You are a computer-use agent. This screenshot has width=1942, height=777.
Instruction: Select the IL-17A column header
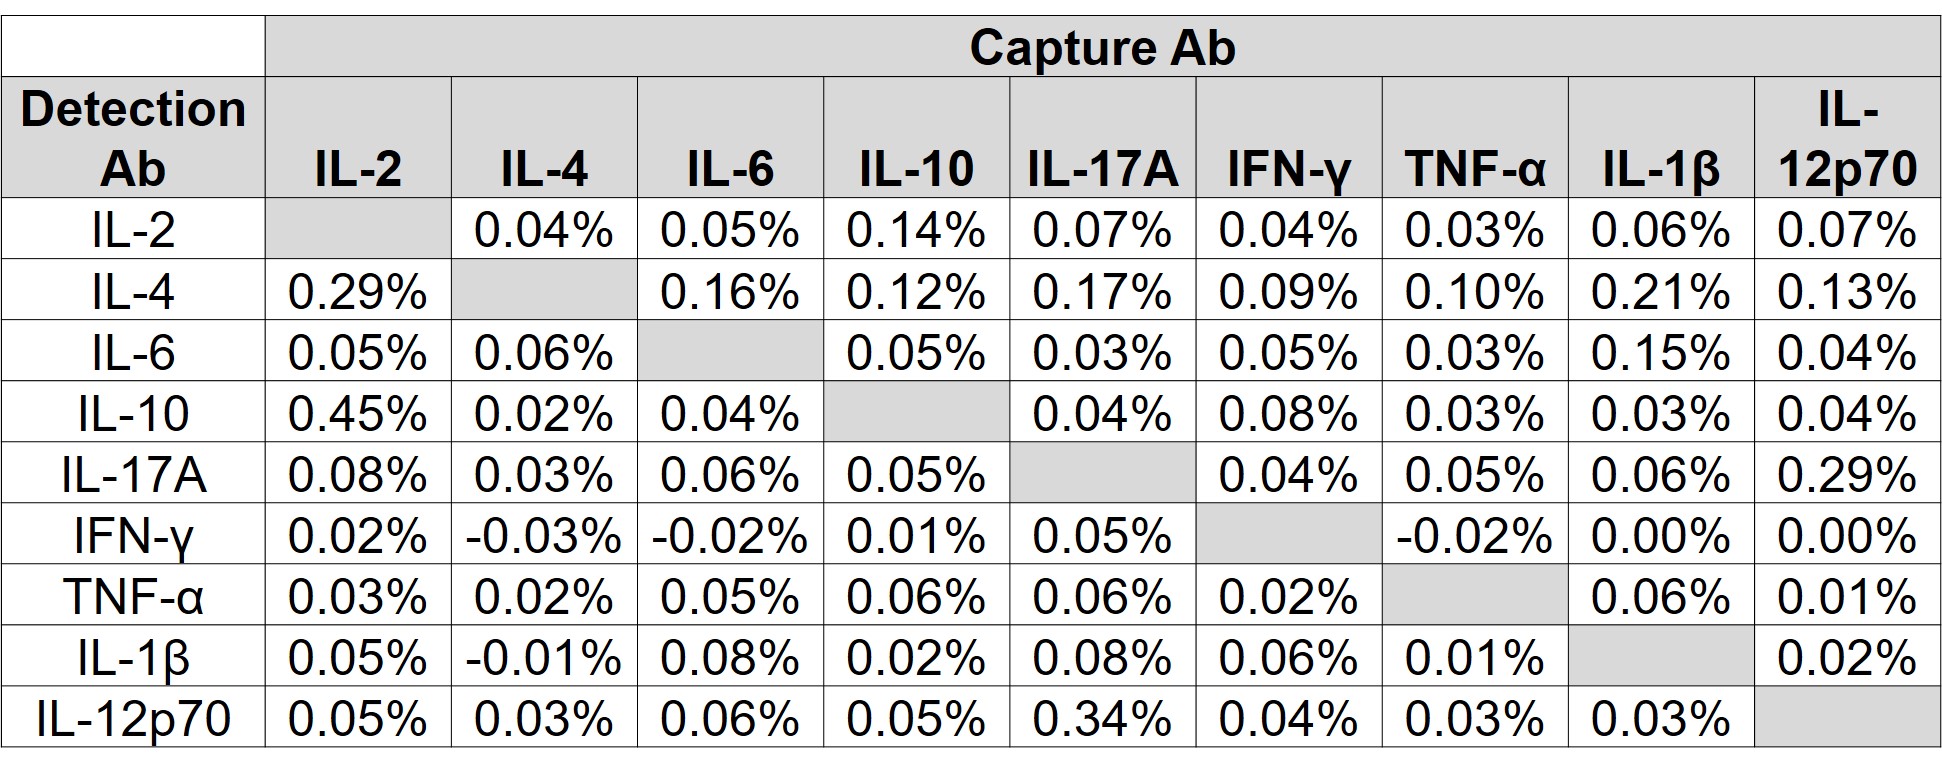click(1102, 168)
